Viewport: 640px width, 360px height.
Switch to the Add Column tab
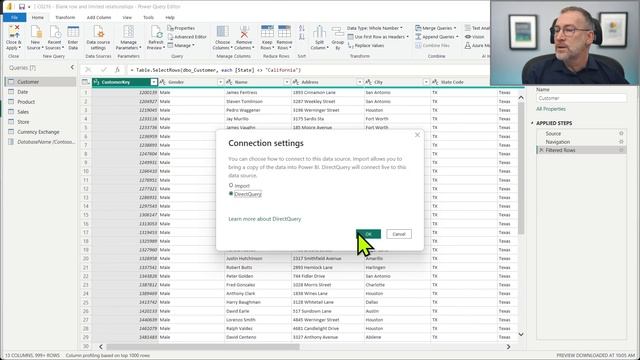(x=99, y=18)
